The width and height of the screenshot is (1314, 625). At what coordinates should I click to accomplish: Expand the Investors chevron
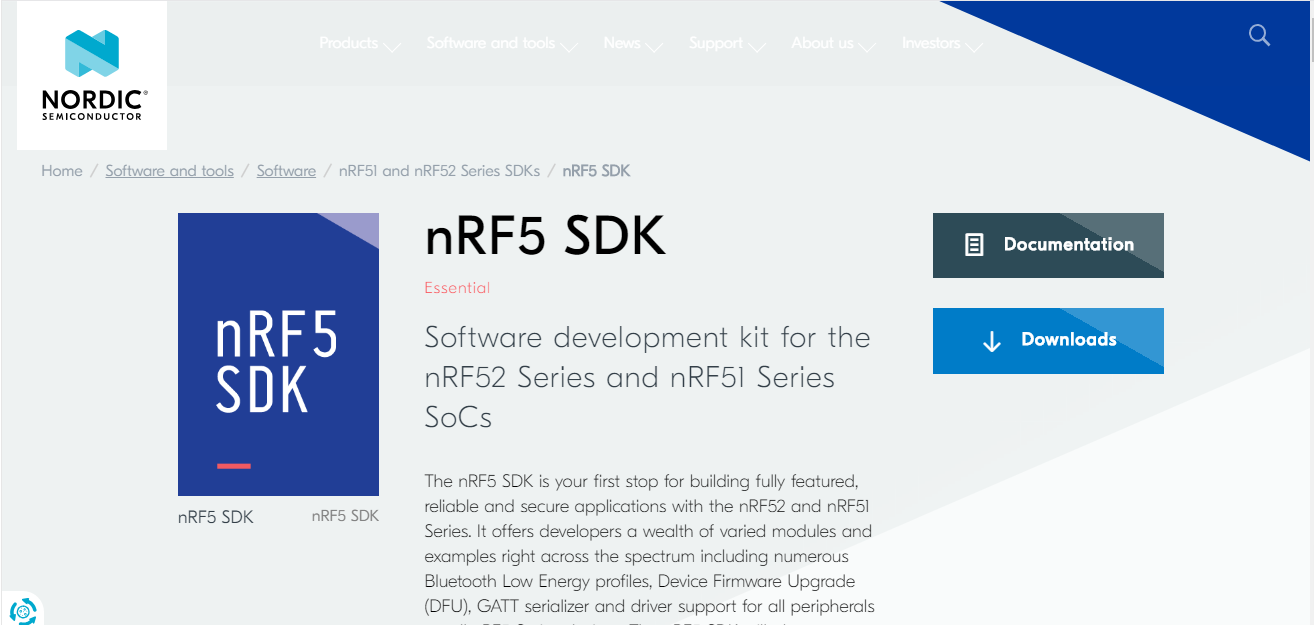pyautogui.click(x=974, y=46)
